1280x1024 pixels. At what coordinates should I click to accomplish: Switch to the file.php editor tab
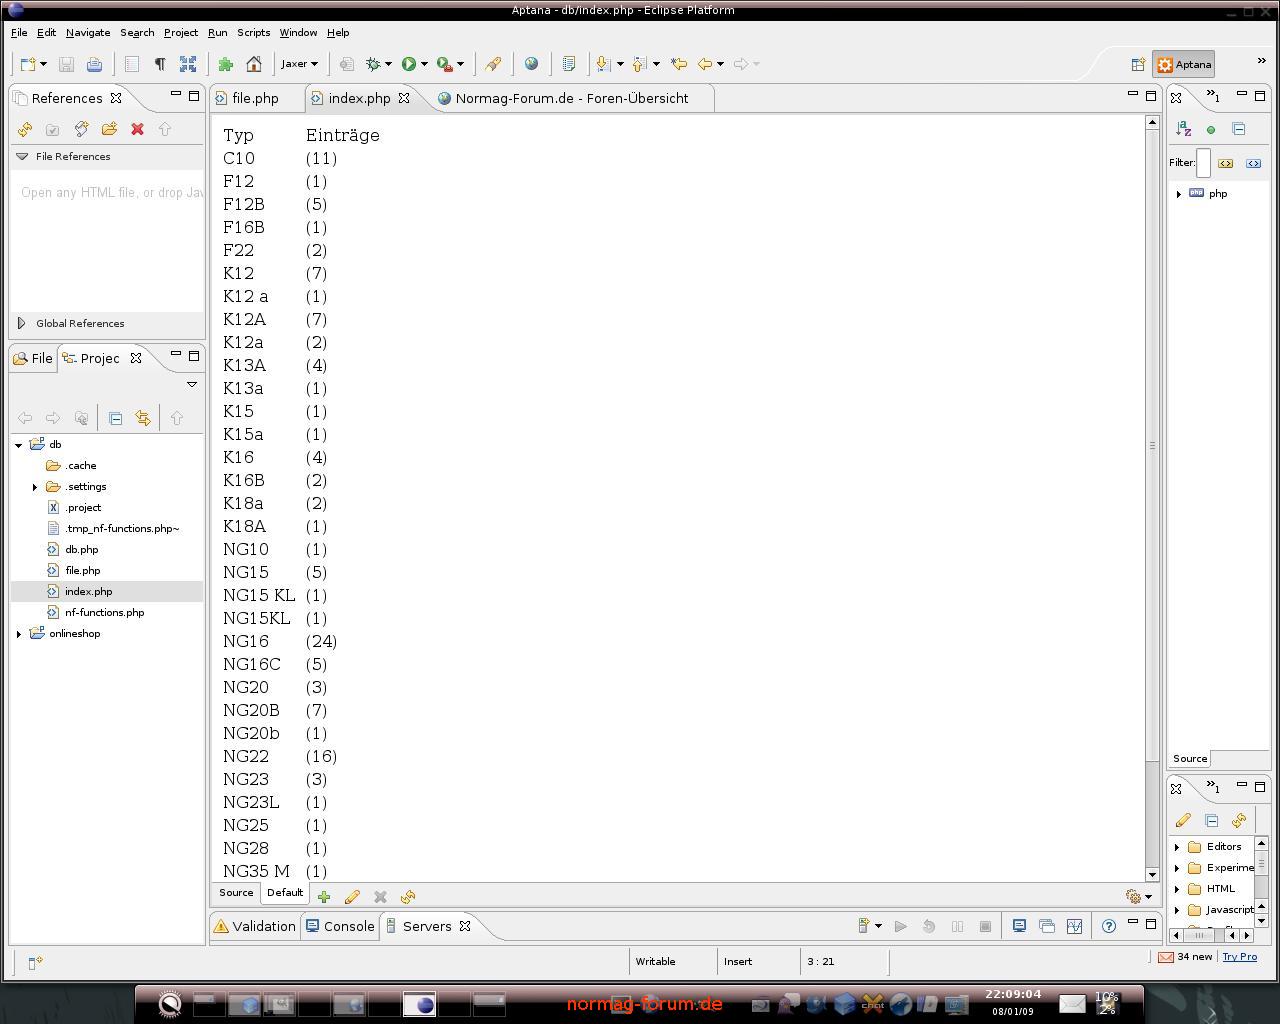tap(255, 98)
